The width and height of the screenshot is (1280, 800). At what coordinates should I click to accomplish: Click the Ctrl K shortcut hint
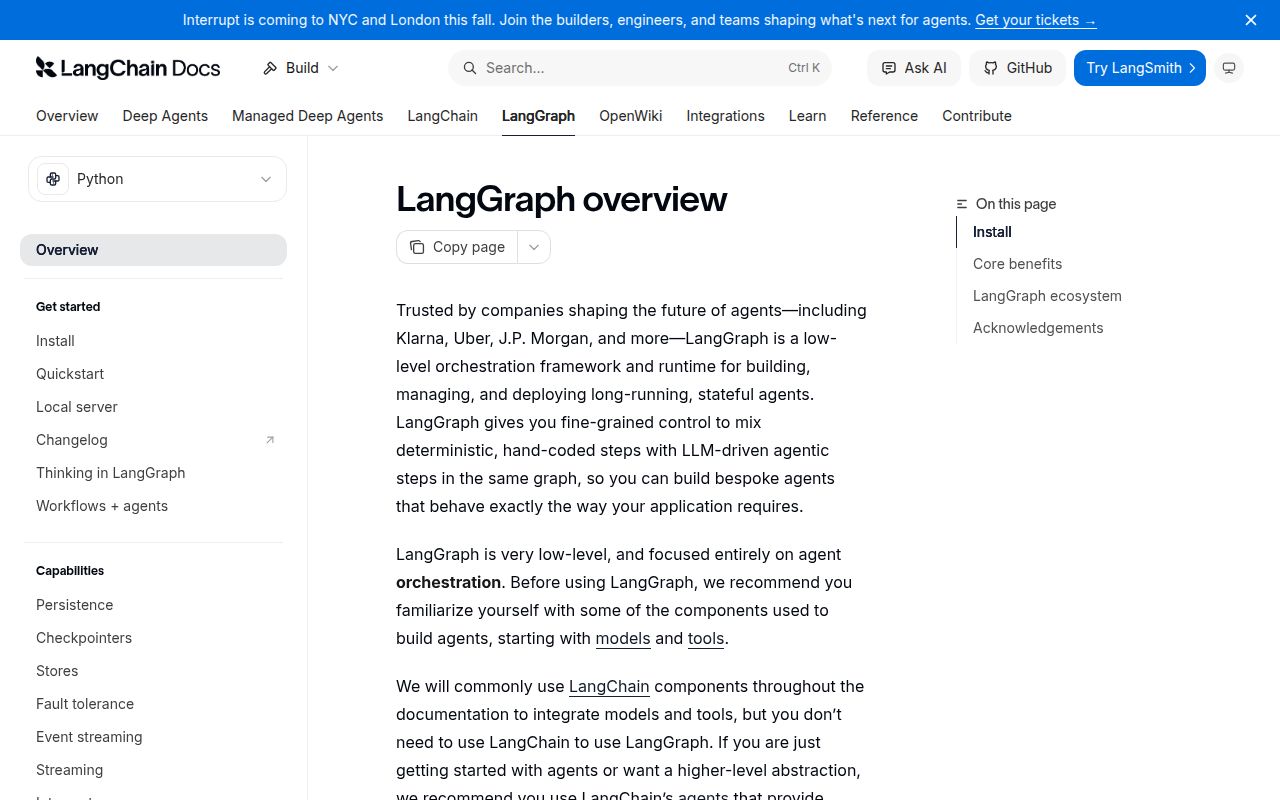click(804, 68)
